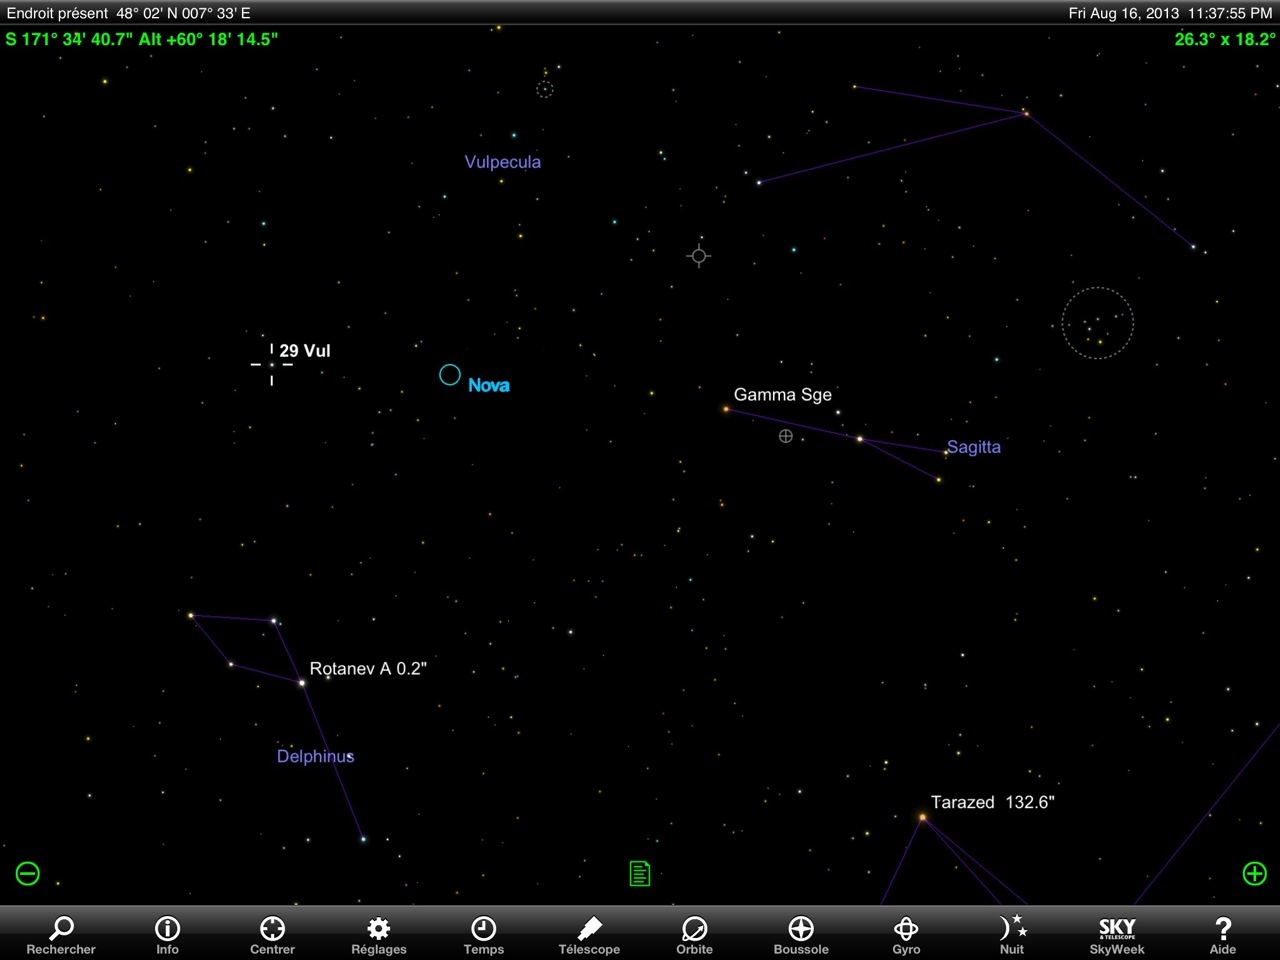
Task: Switch to Orbite mode
Action: click(x=694, y=934)
